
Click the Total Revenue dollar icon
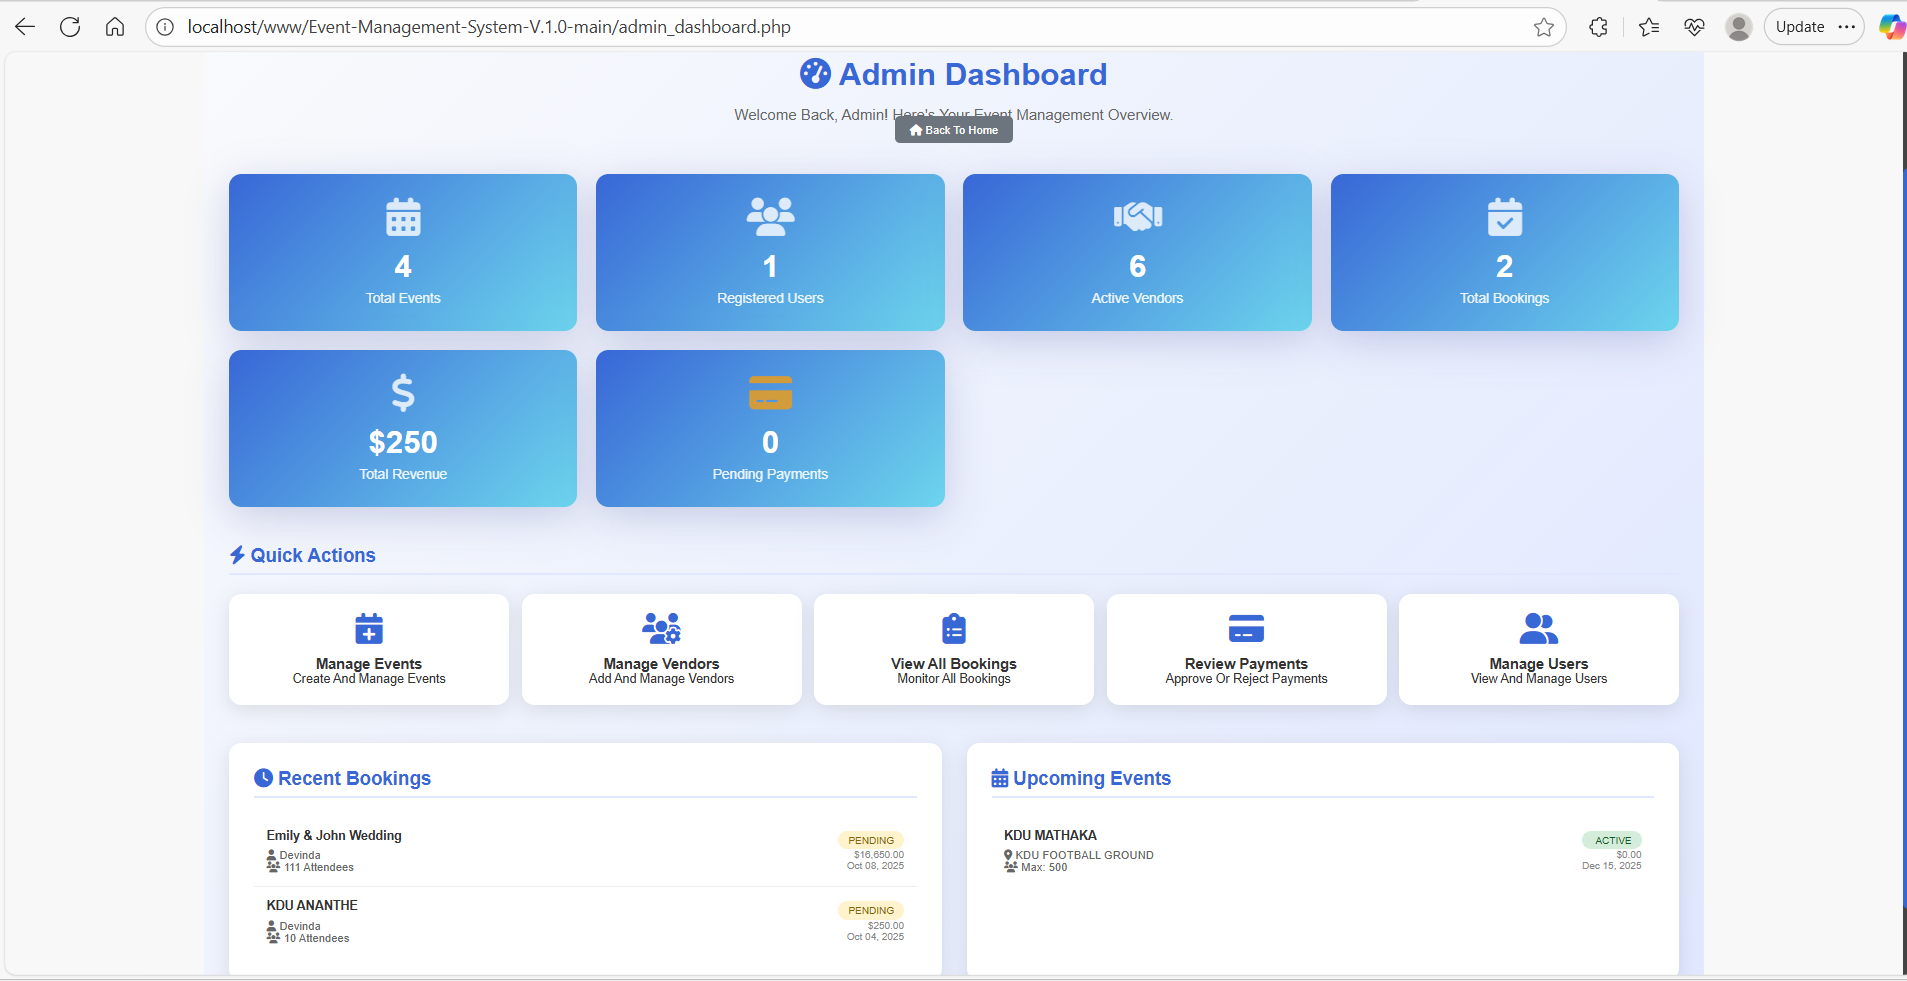click(x=403, y=393)
